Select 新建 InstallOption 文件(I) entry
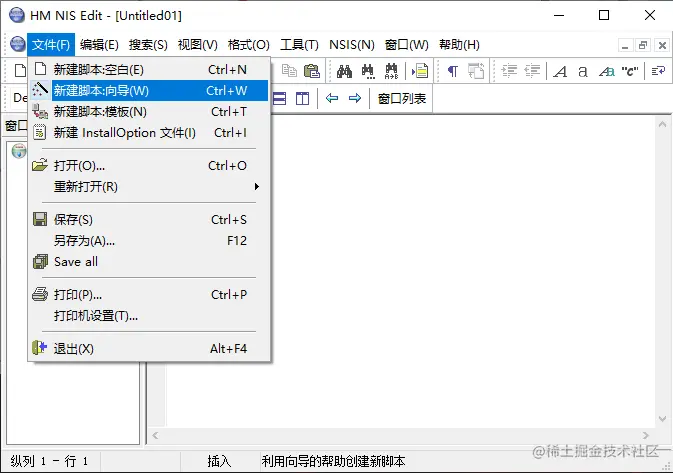 click(149, 133)
